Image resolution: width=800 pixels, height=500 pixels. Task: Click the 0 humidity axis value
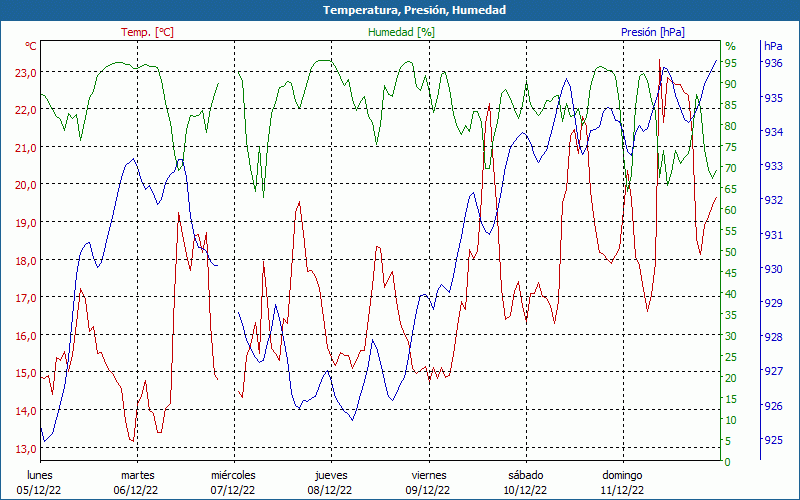(728, 462)
